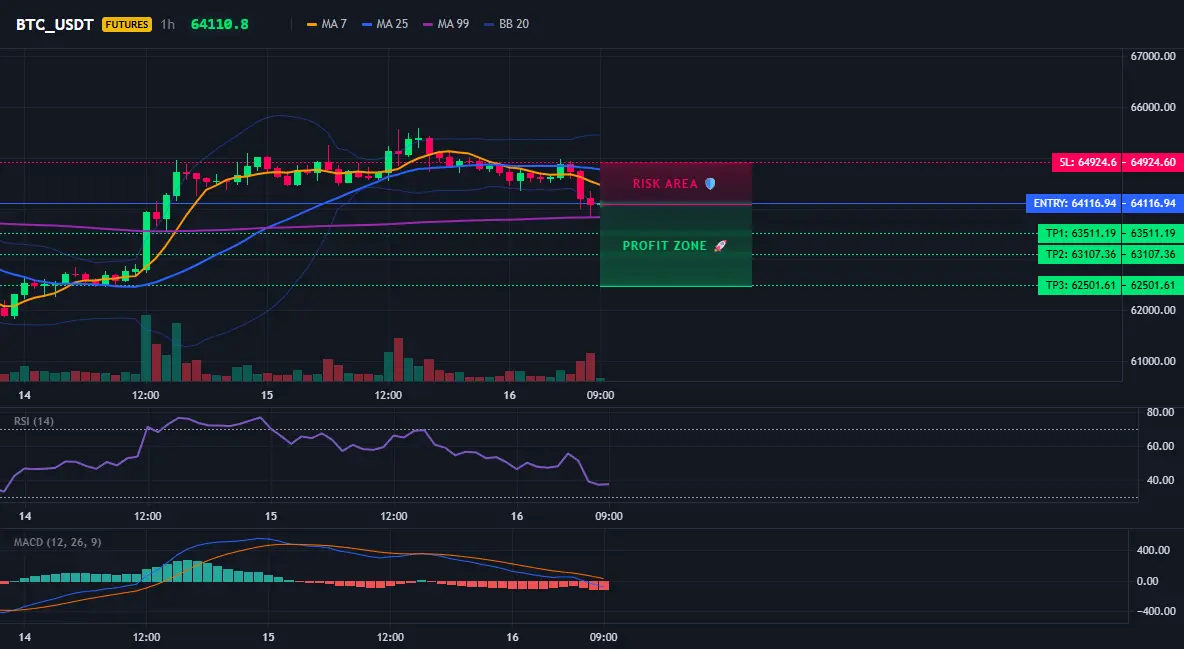The height and width of the screenshot is (649, 1184).
Task: Click the 63511.19 price axis tag
Action: [1153, 233]
